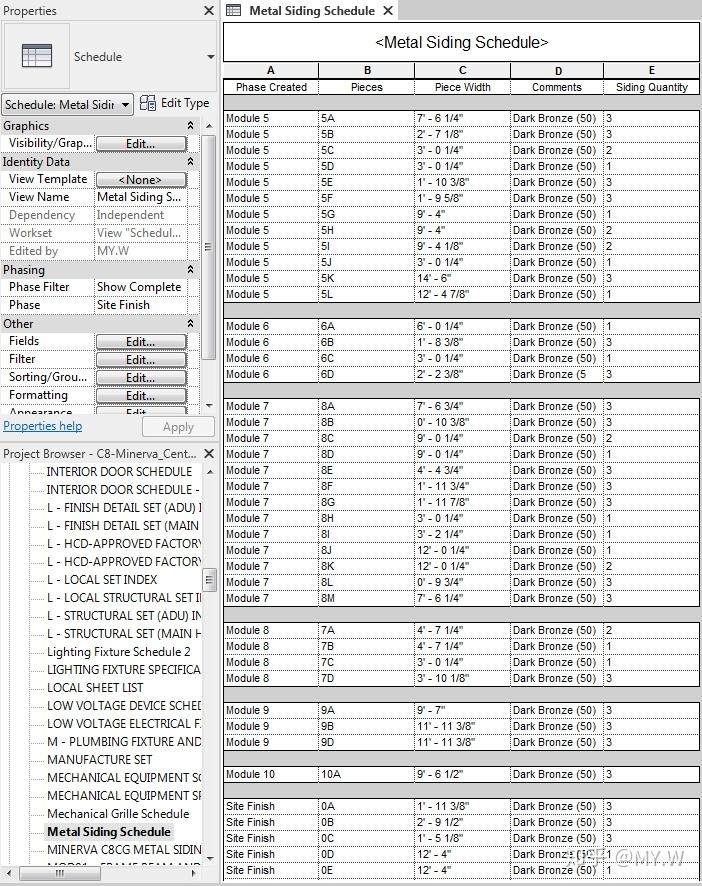Open the Schedule type selector dropdown
702x886 pixels.
pos(210,57)
